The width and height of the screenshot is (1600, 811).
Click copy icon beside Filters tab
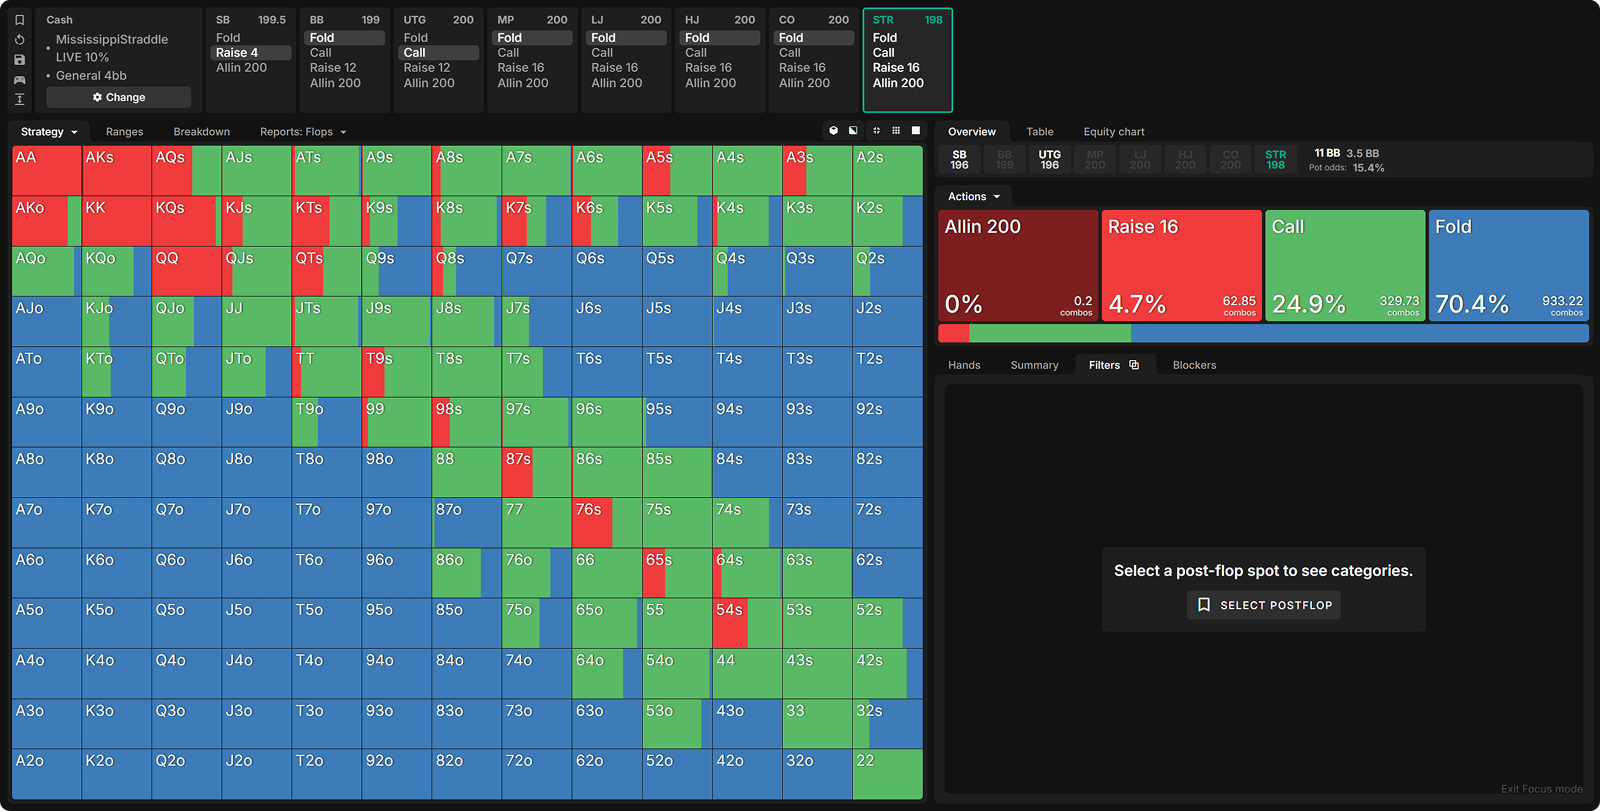coord(1134,365)
